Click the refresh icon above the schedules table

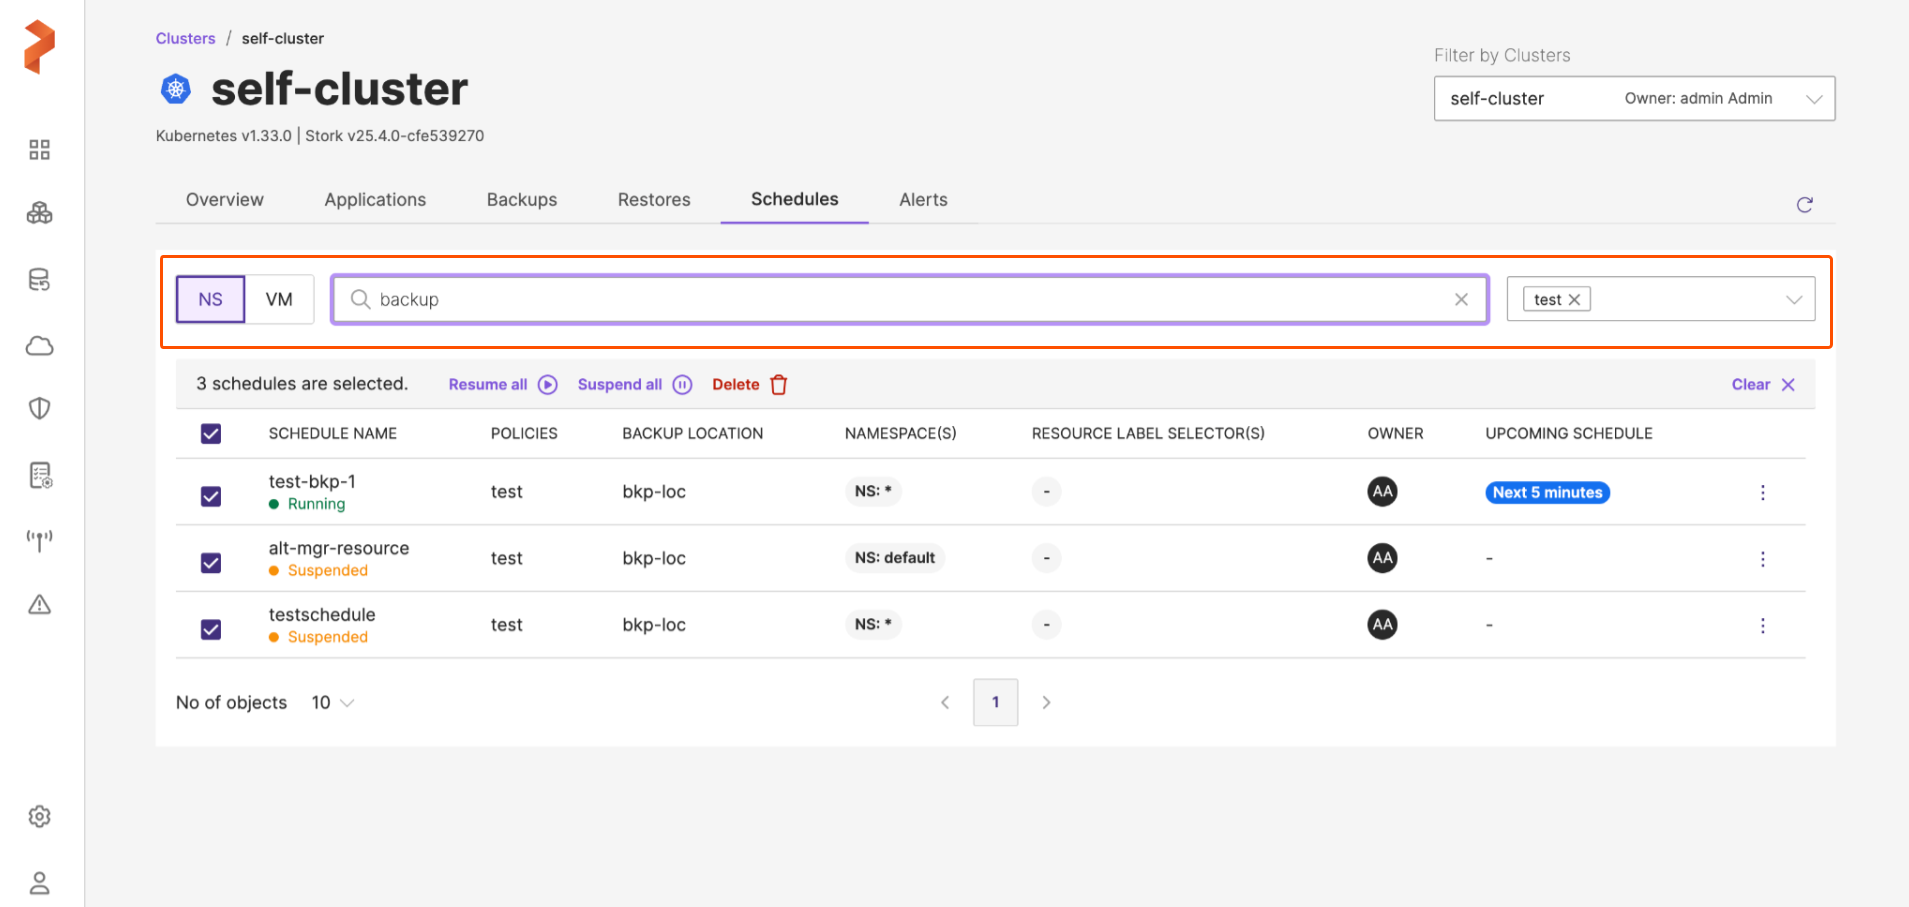tap(1804, 205)
